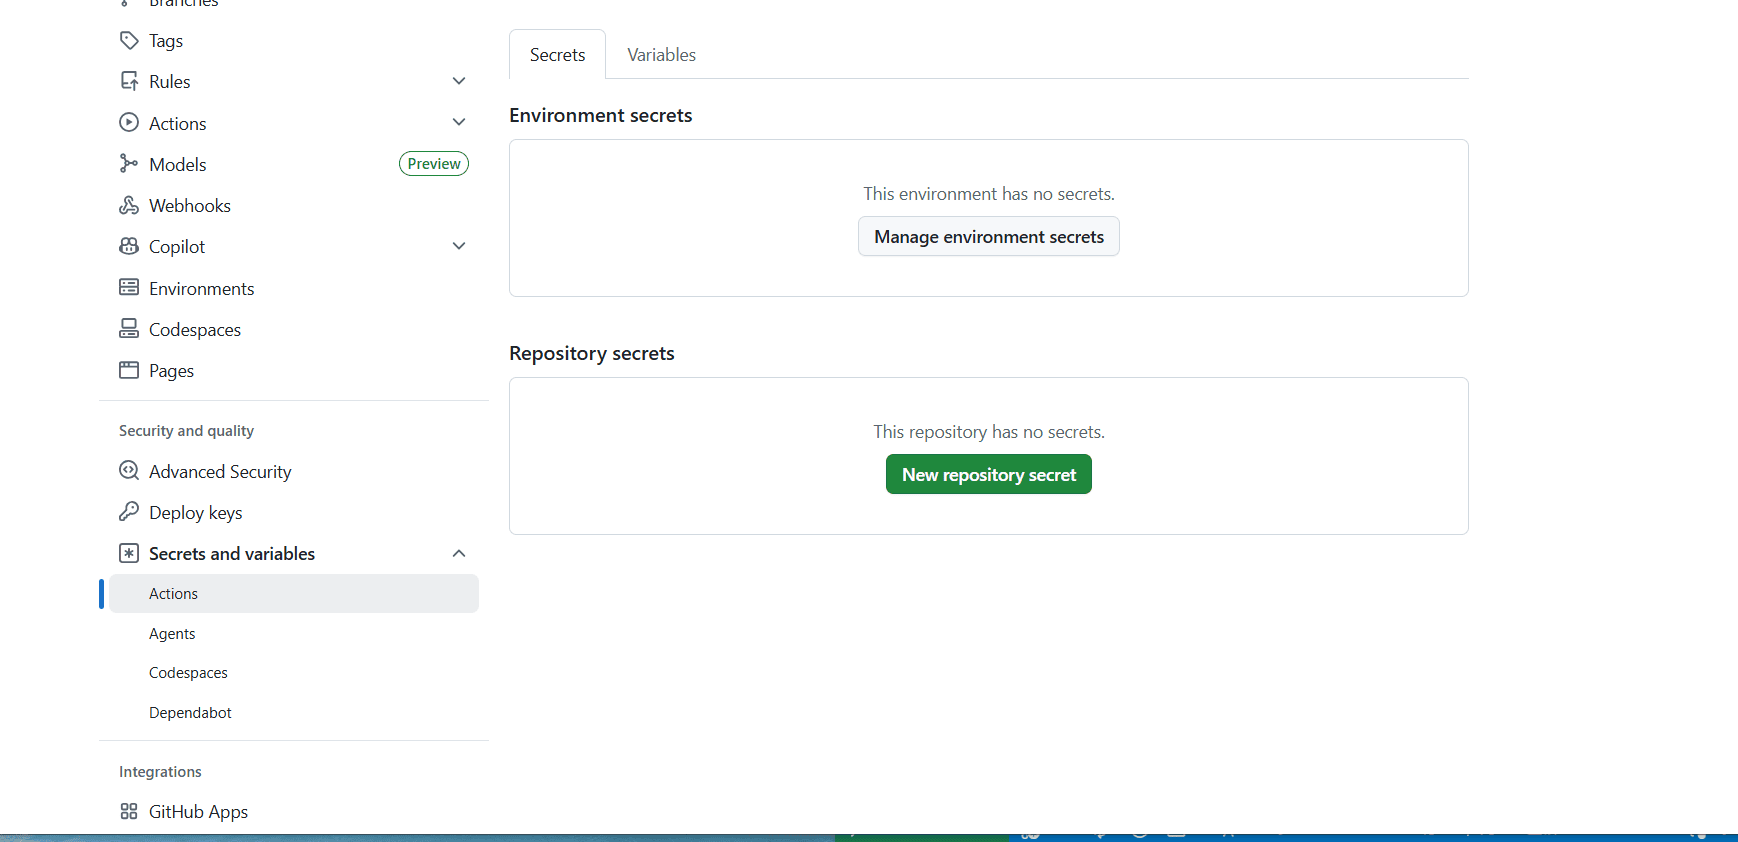This screenshot has height=842, width=1738.
Task: Open GitHub Apps integrations
Action: click(x=198, y=812)
